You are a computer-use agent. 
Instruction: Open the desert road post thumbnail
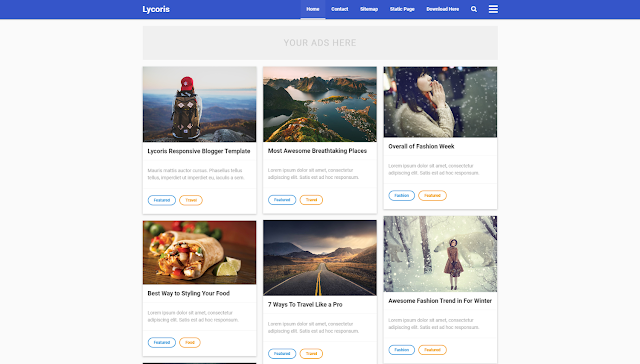point(320,257)
